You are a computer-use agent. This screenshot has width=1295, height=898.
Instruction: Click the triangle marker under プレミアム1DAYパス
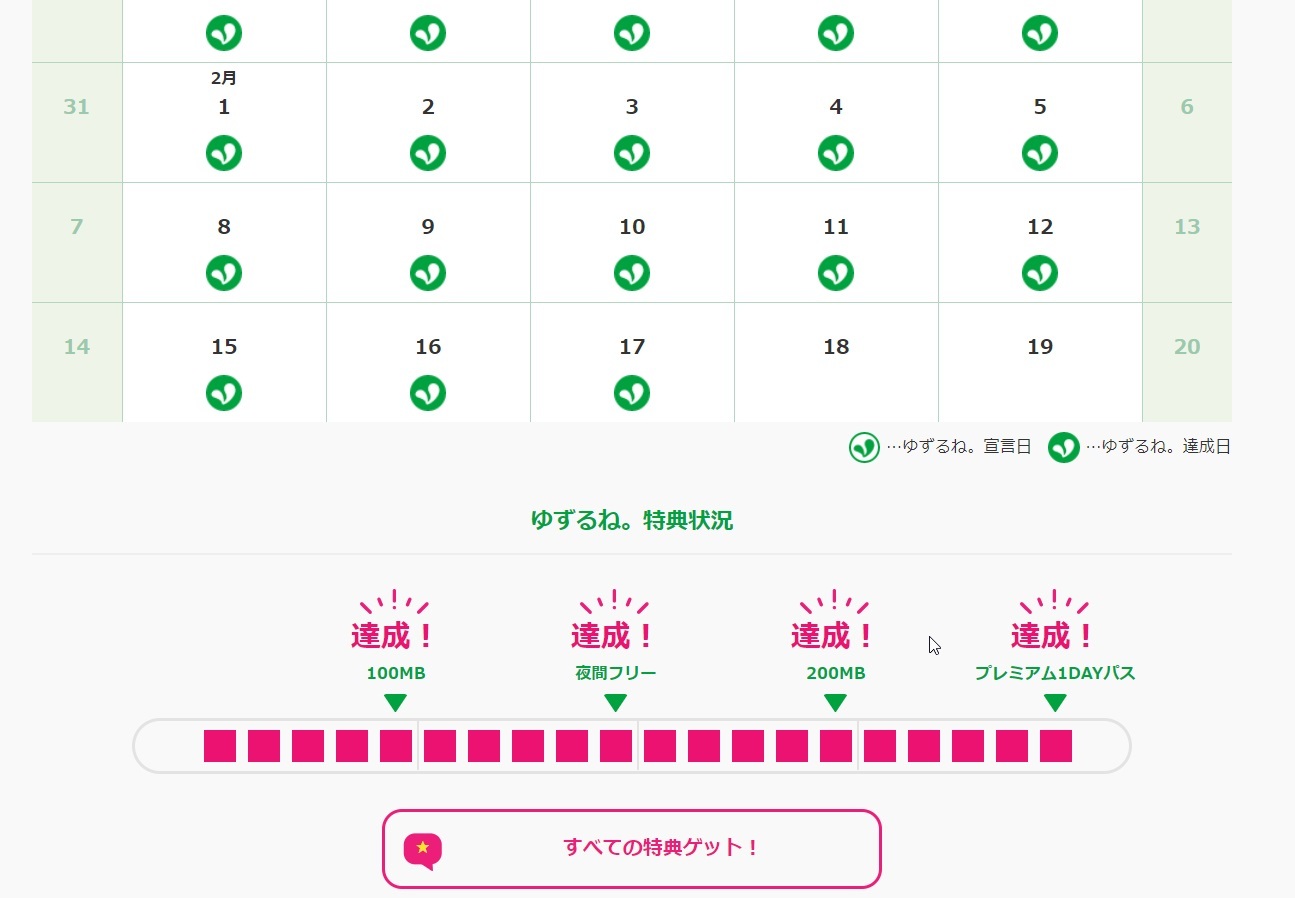pos(1056,703)
